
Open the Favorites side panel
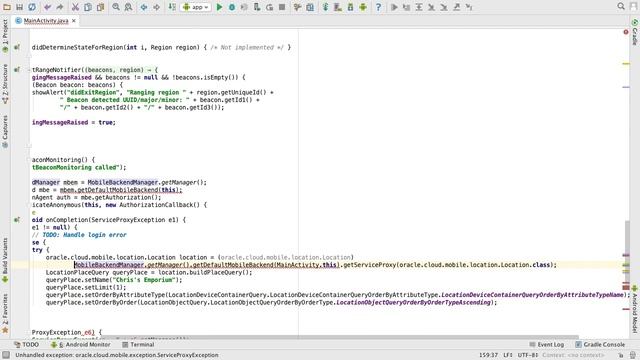coord(5,313)
